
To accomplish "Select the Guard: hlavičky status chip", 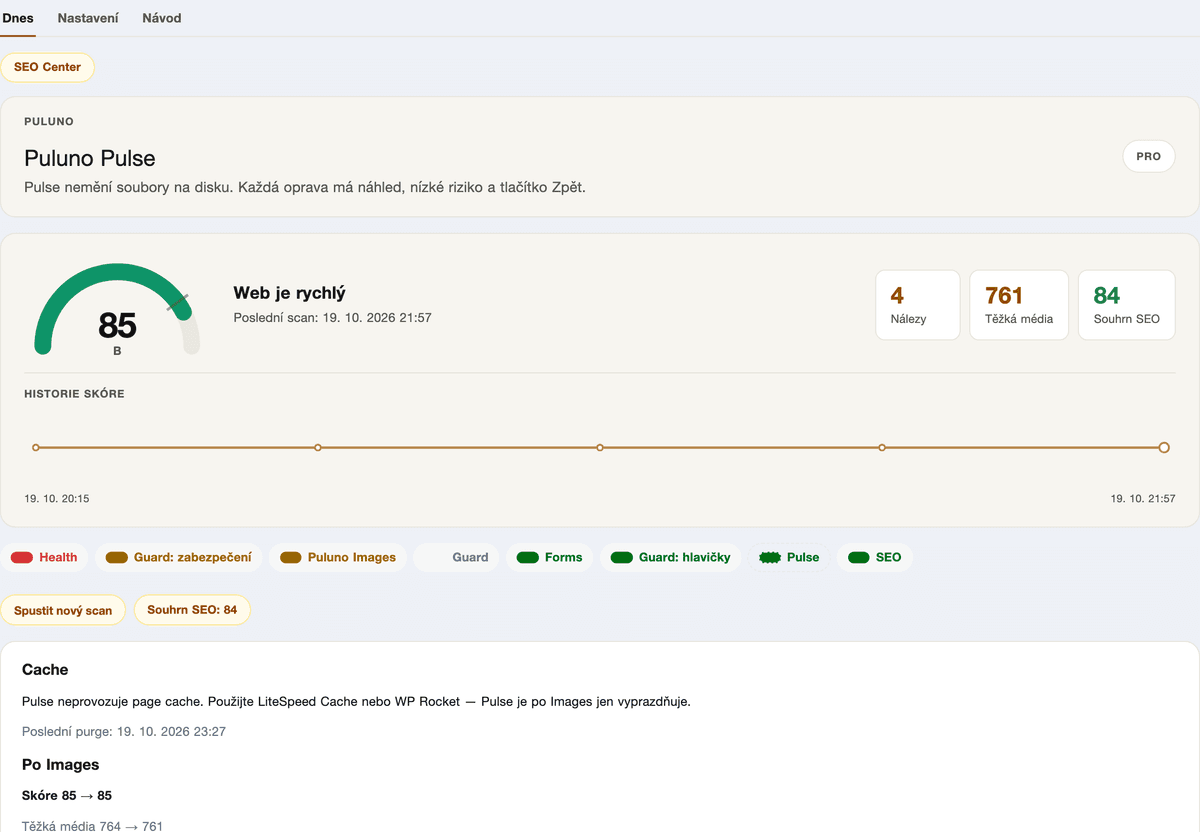I will click(x=671, y=557).
